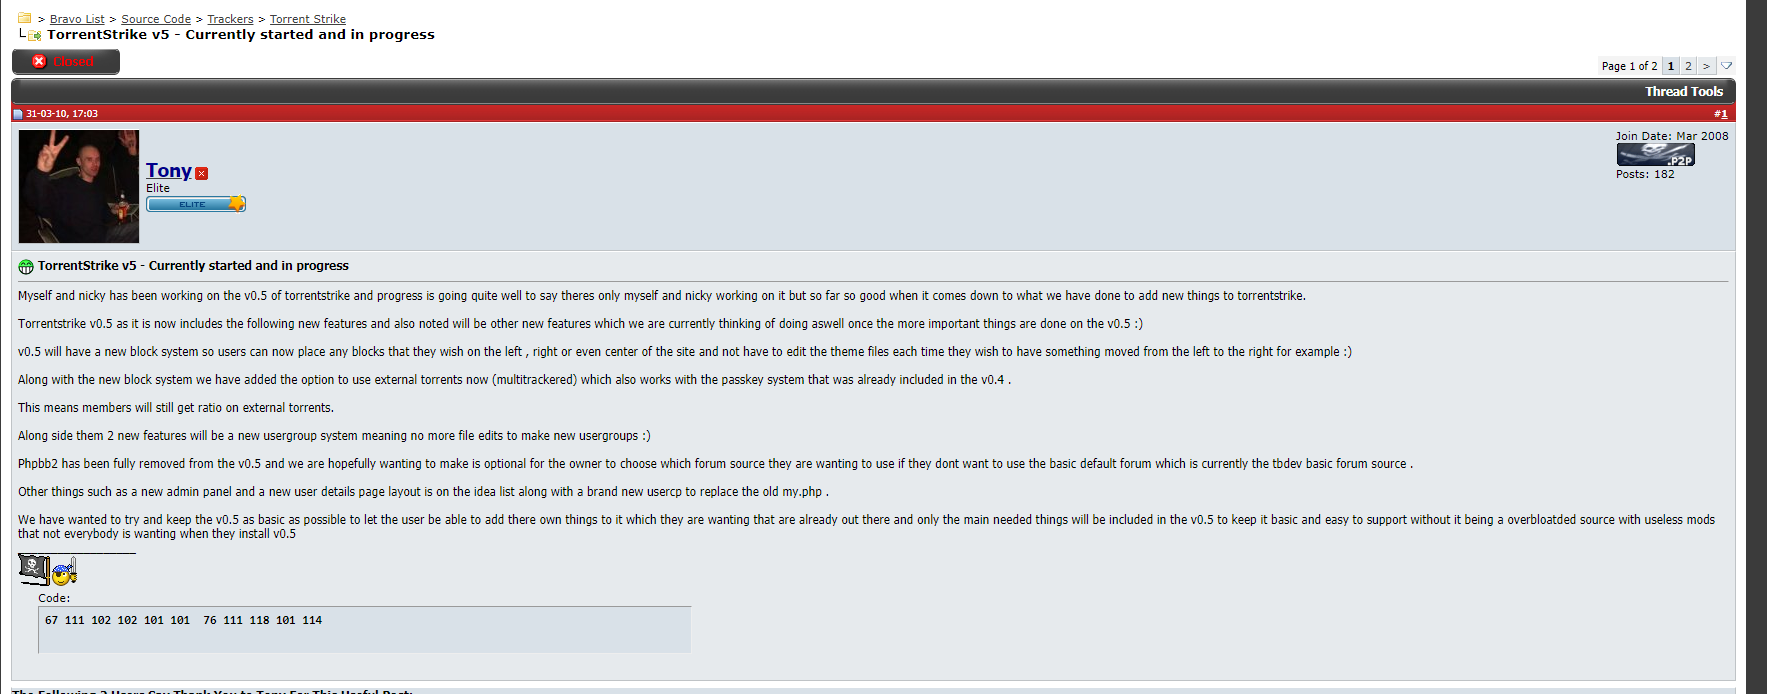Click the .P2P pirate flag badge
Viewport: 1767px width, 694px height.
pyautogui.click(x=1655, y=155)
